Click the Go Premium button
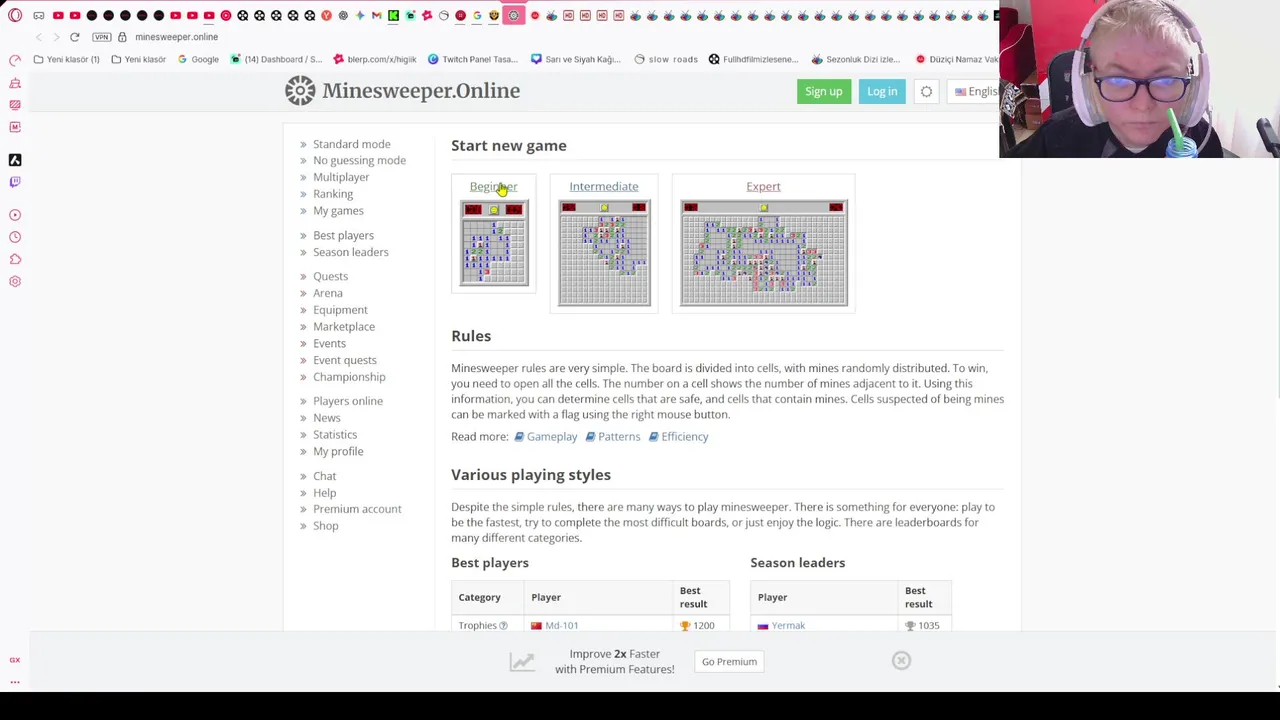 [x=729, y=662]
